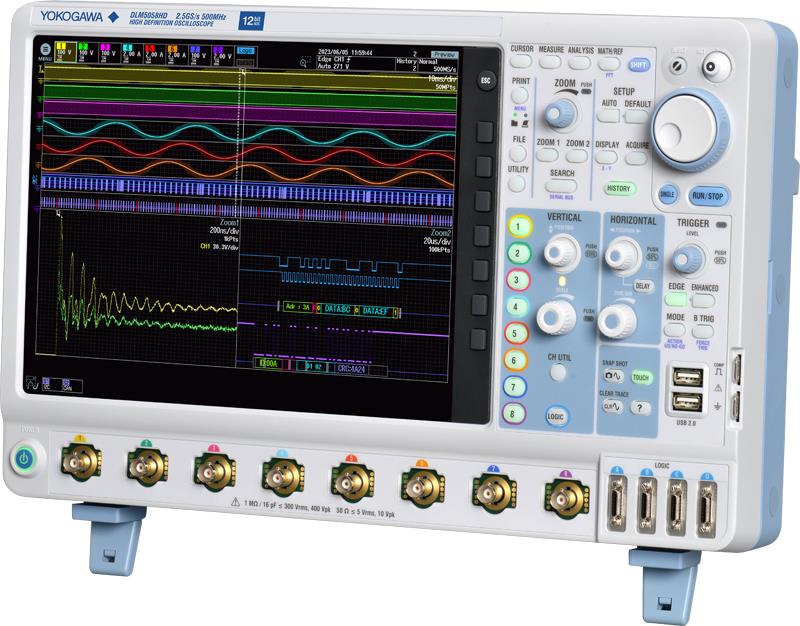This screenshot has width=800, height=626.
Task: Toggle the TOUCH screen button
Action: 641,378
